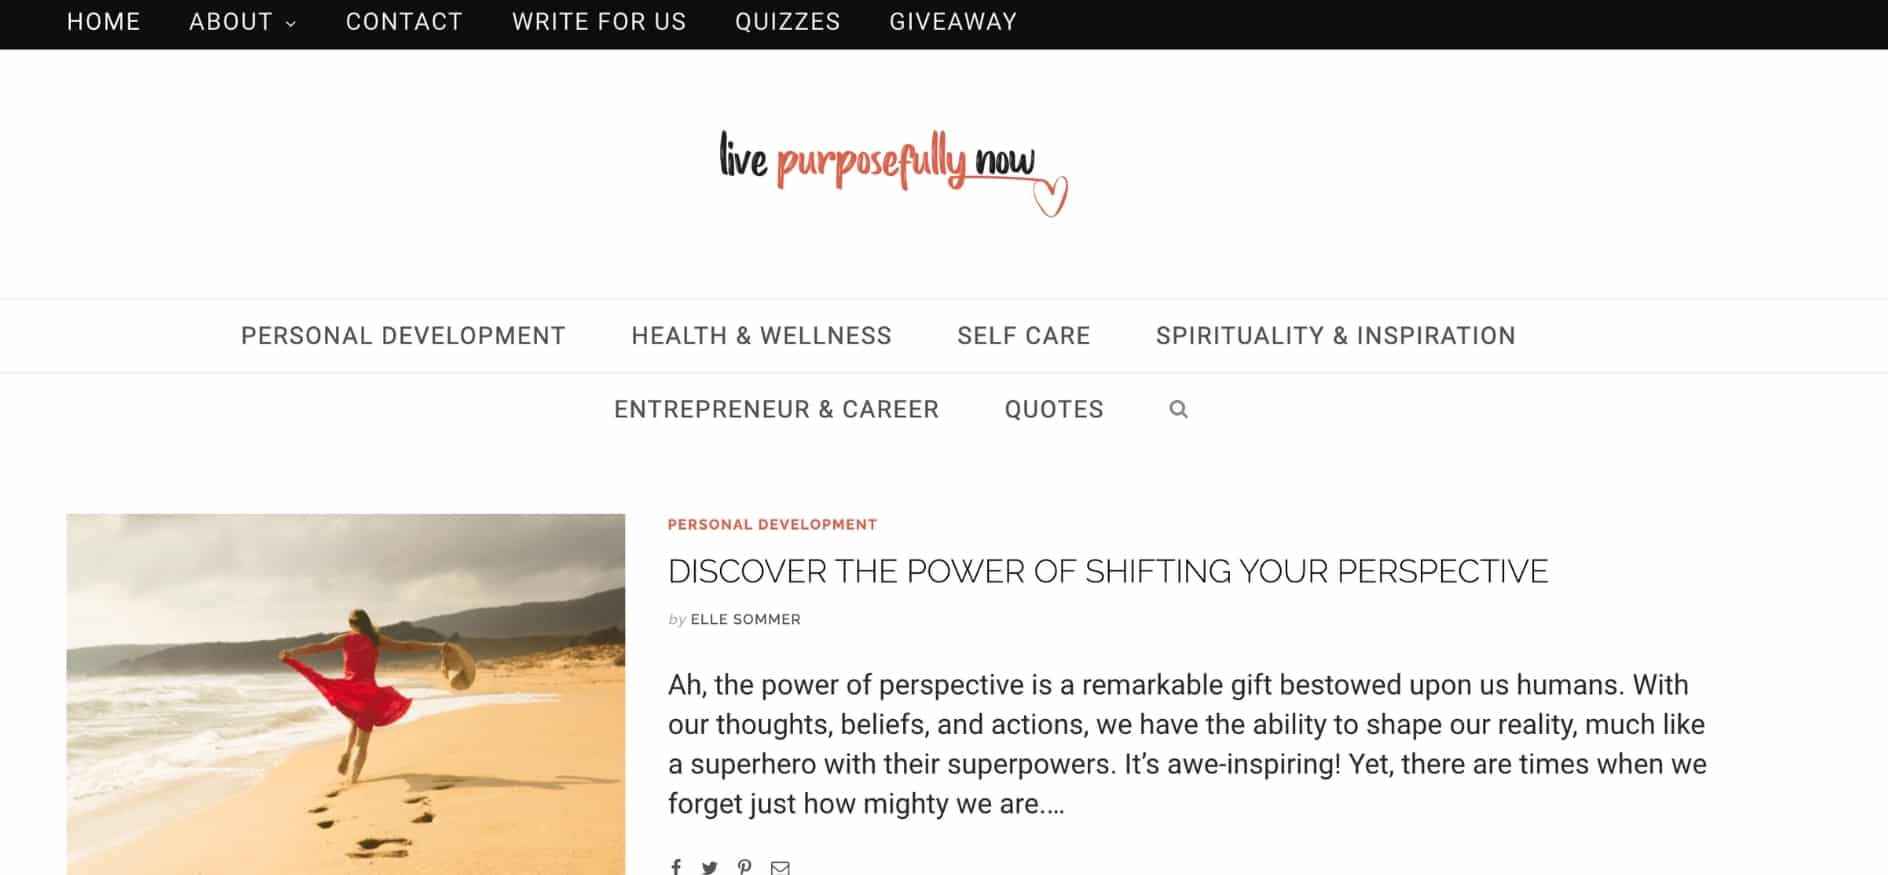Browse Spirituality & Inspiration posts
The image size is (1888, 875).
pyautogui.click(x=1335, y=336)
